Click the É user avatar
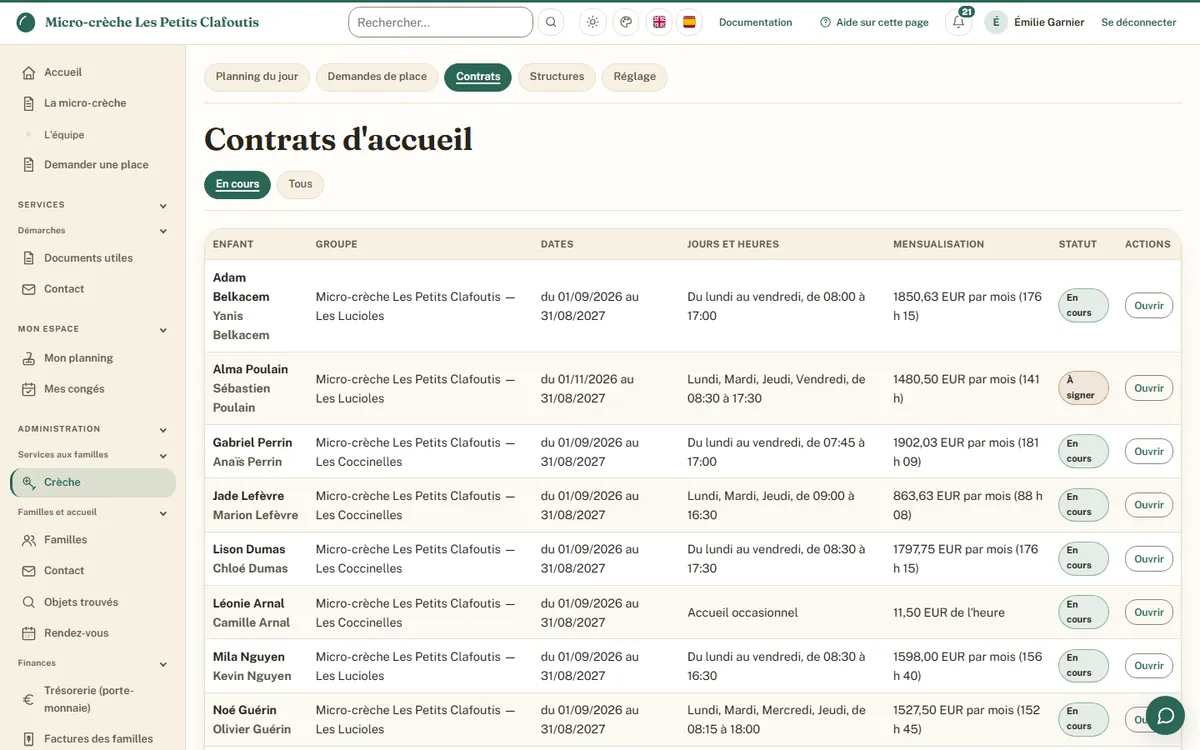 pyautogui.click(x=996, y=22)
